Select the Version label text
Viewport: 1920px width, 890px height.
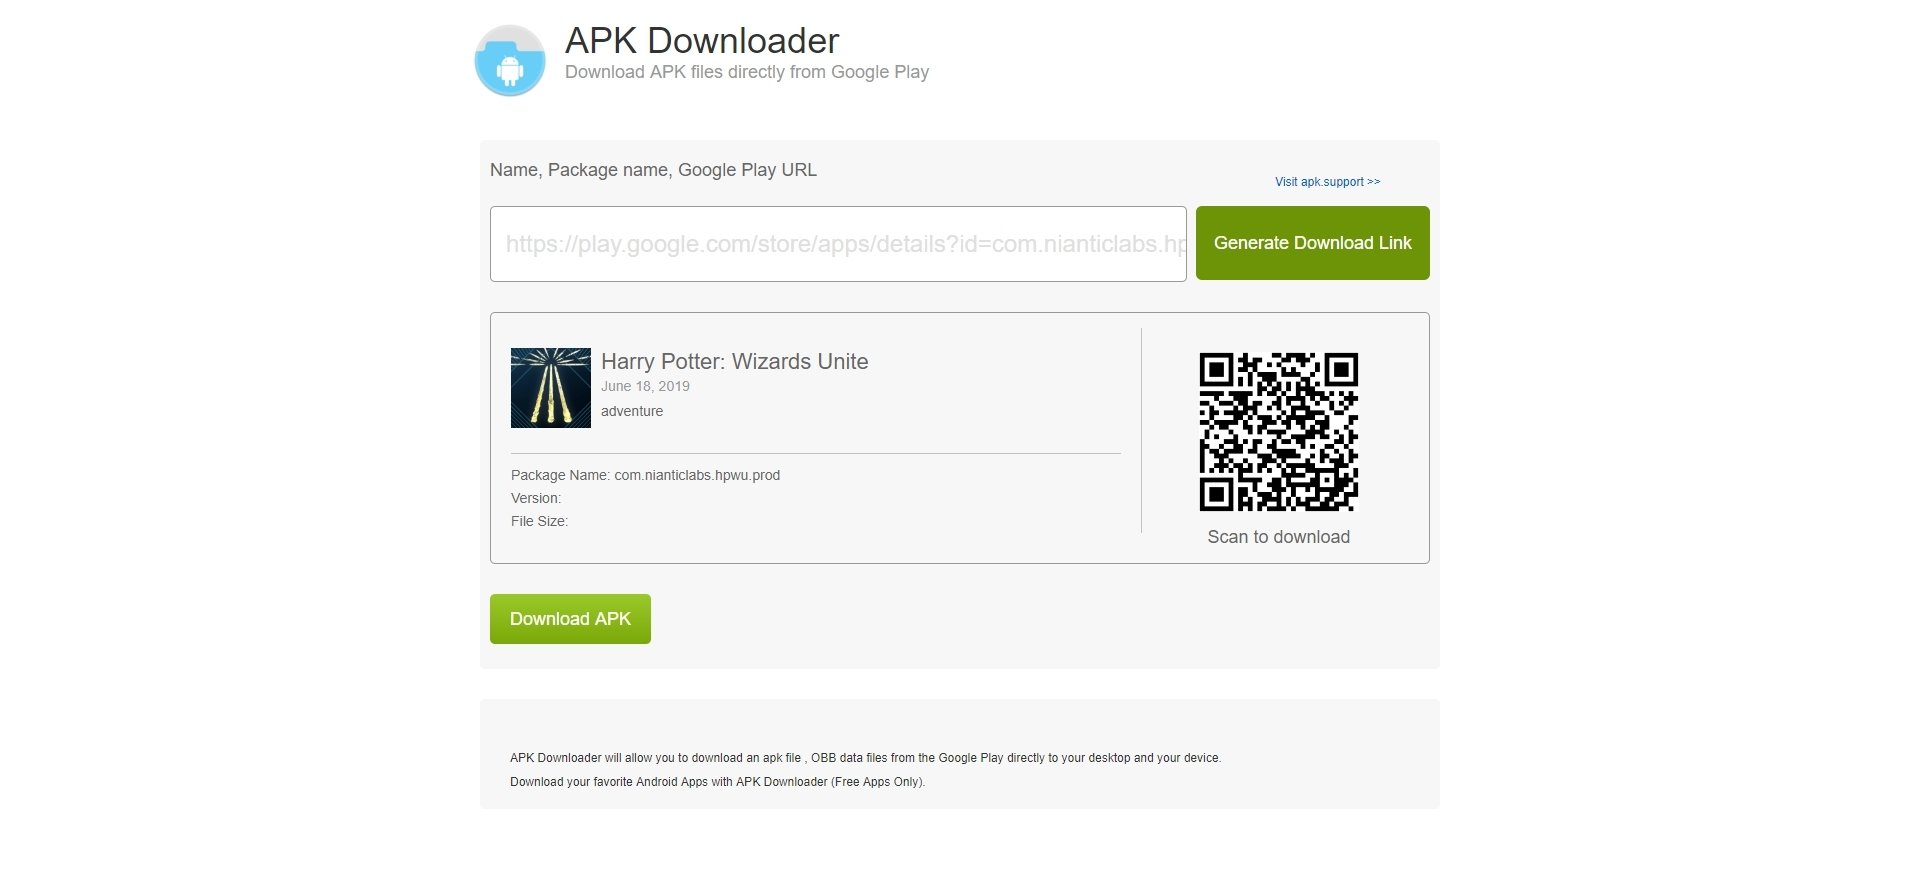536,498
